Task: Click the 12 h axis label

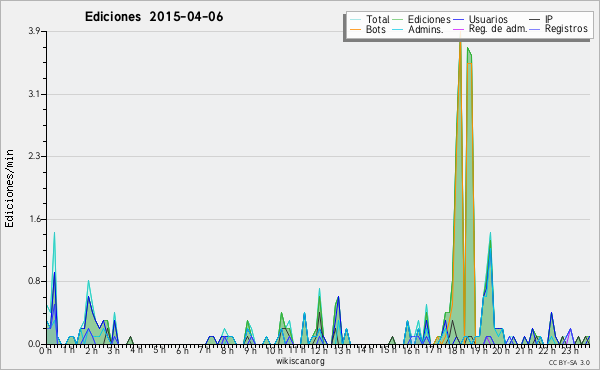Action: pyautogui.click(x=319, y=350)
